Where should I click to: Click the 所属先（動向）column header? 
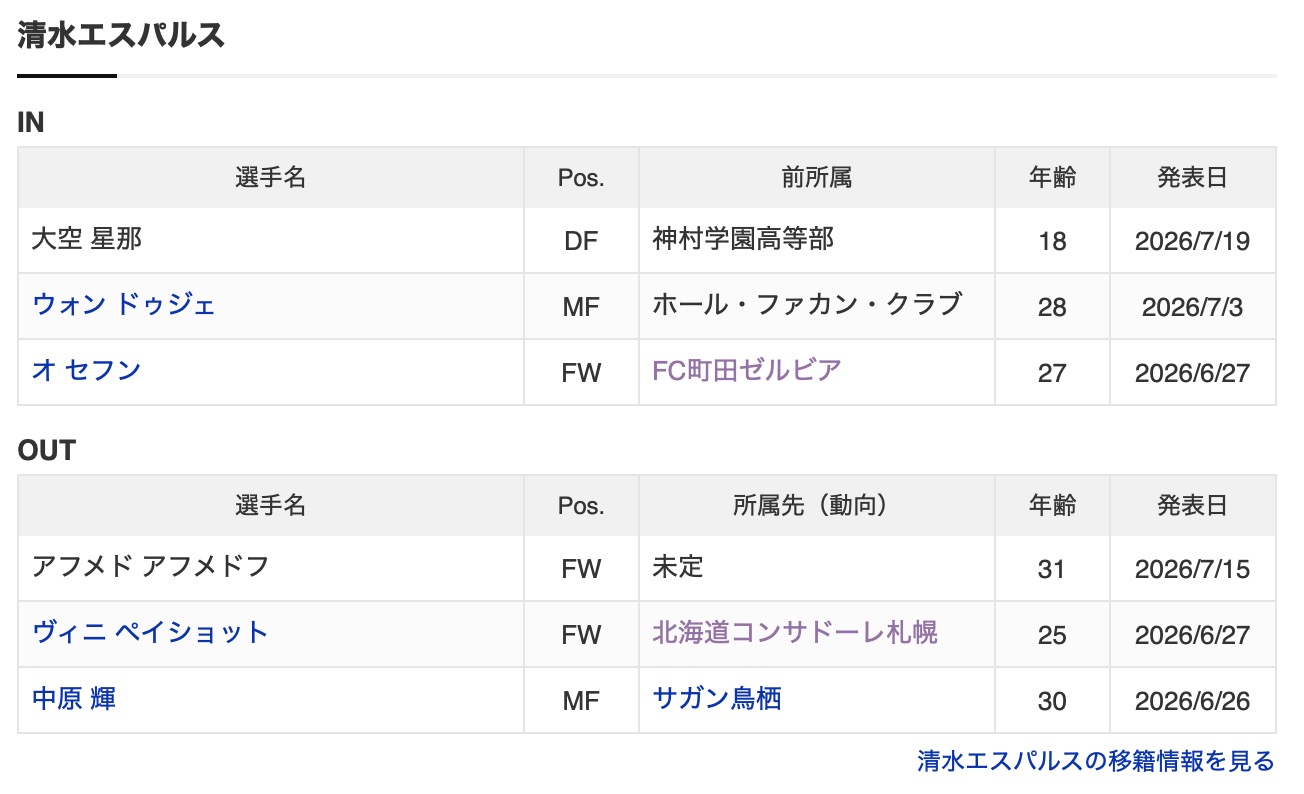coord(817,506)
